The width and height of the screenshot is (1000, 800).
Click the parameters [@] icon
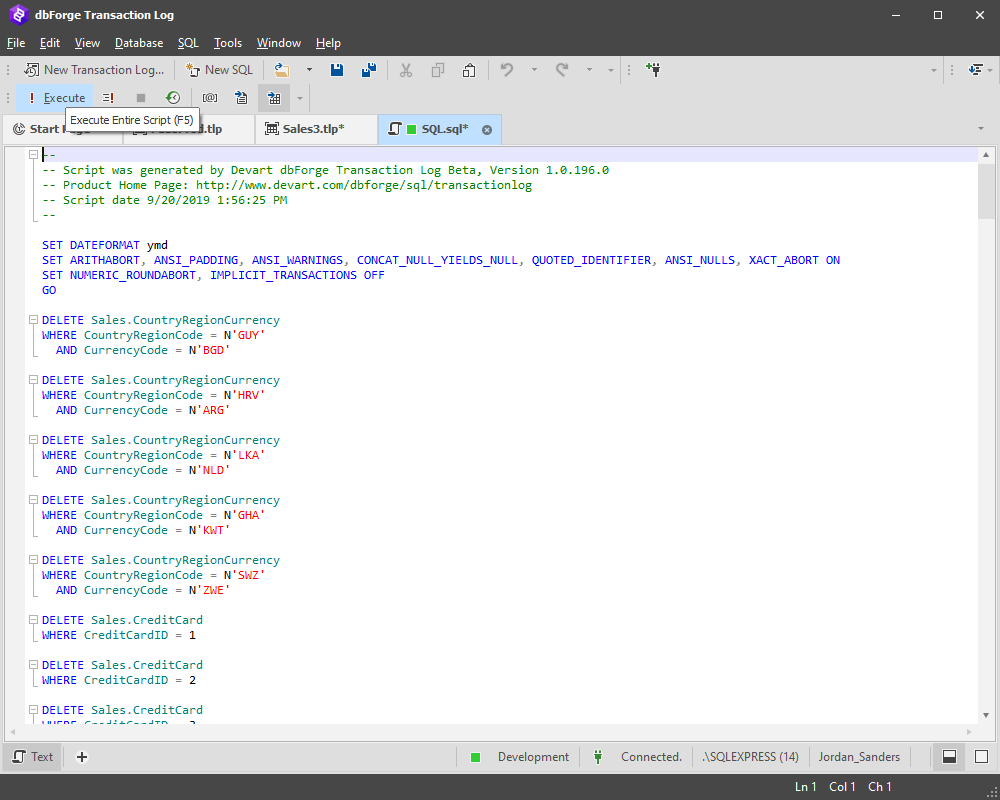210,98
